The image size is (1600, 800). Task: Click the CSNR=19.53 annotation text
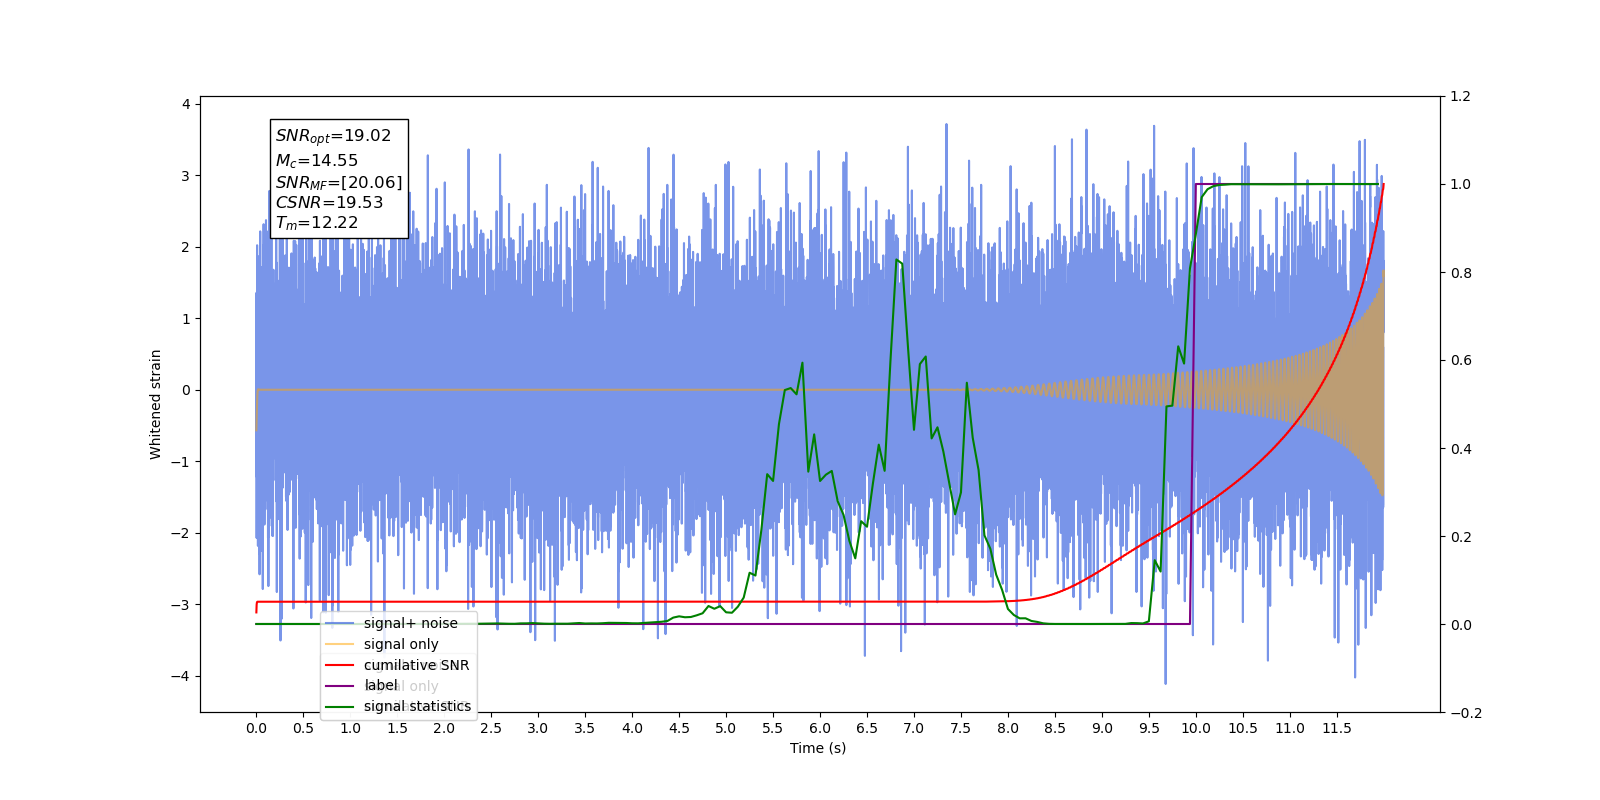tap(330, 202)
